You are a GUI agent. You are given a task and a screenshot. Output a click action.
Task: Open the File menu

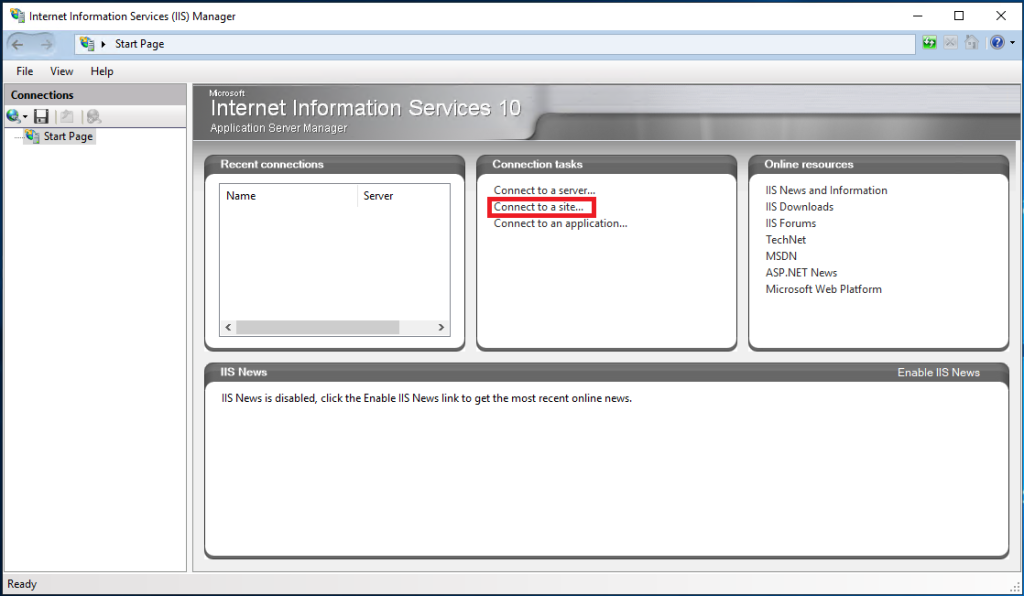click(x=23, y=71)
